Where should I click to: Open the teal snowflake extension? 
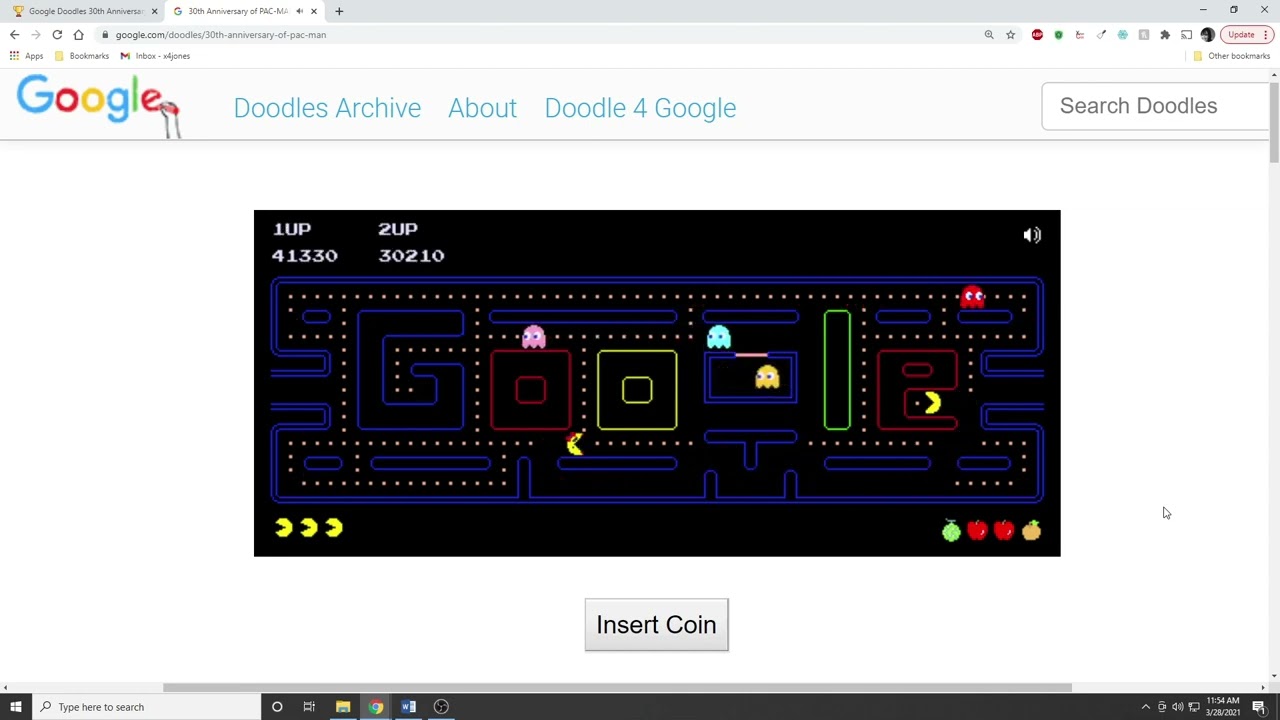(x=1122, y=35)
